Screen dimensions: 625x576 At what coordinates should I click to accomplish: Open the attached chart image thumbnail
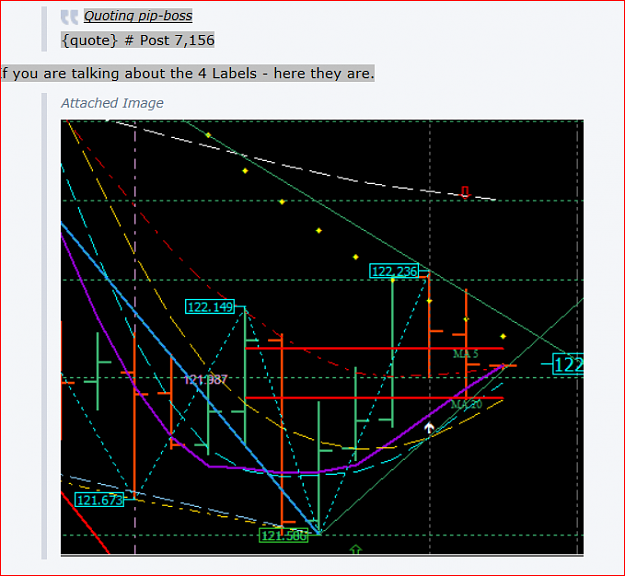click(322, 337)
